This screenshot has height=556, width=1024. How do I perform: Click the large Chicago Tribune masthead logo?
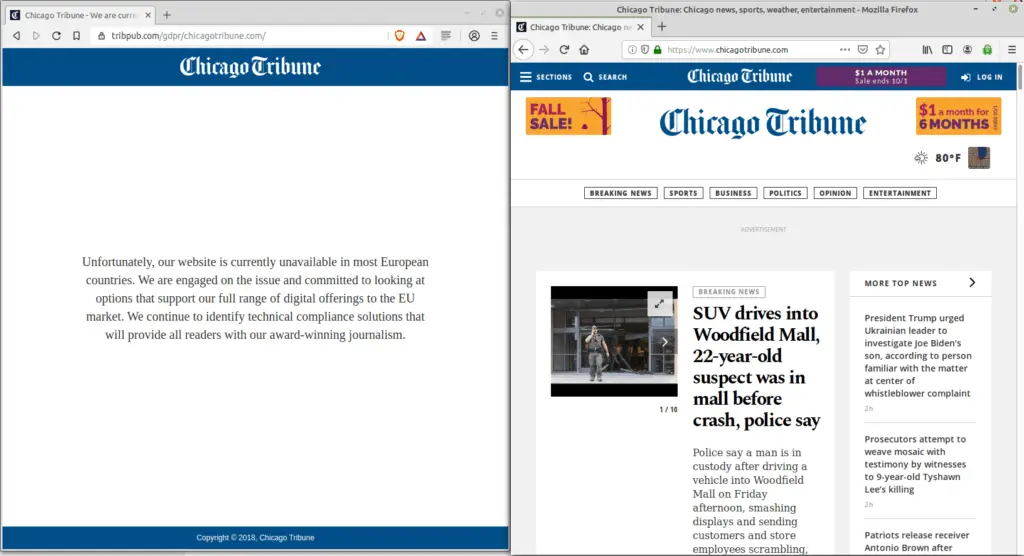coord(763,123)
